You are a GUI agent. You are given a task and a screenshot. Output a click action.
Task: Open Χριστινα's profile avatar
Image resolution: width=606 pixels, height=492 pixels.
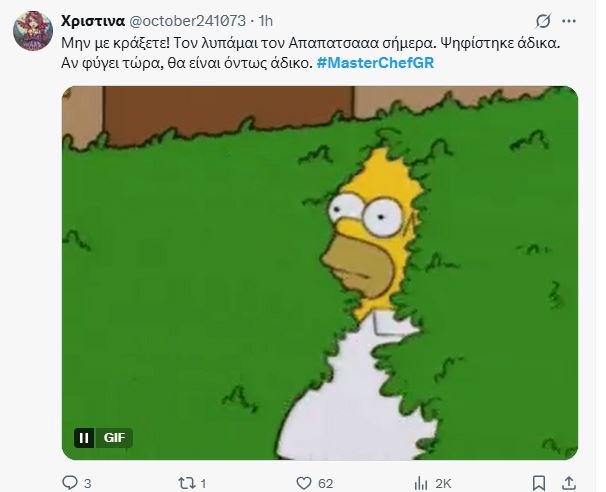click(x=33, y=31)
